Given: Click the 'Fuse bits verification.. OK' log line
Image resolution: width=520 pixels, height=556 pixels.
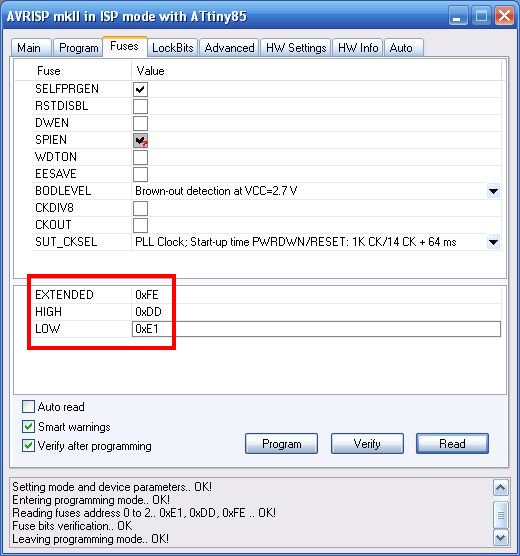Looking at the screenshot, I should tap(72, 526).
